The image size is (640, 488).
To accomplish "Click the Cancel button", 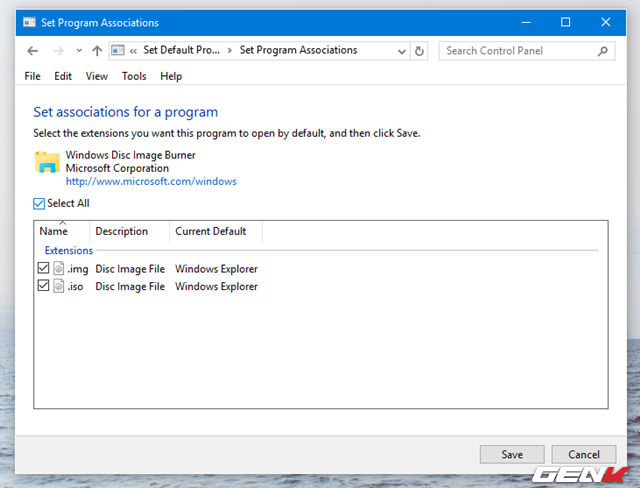I will tap(584, 454).
